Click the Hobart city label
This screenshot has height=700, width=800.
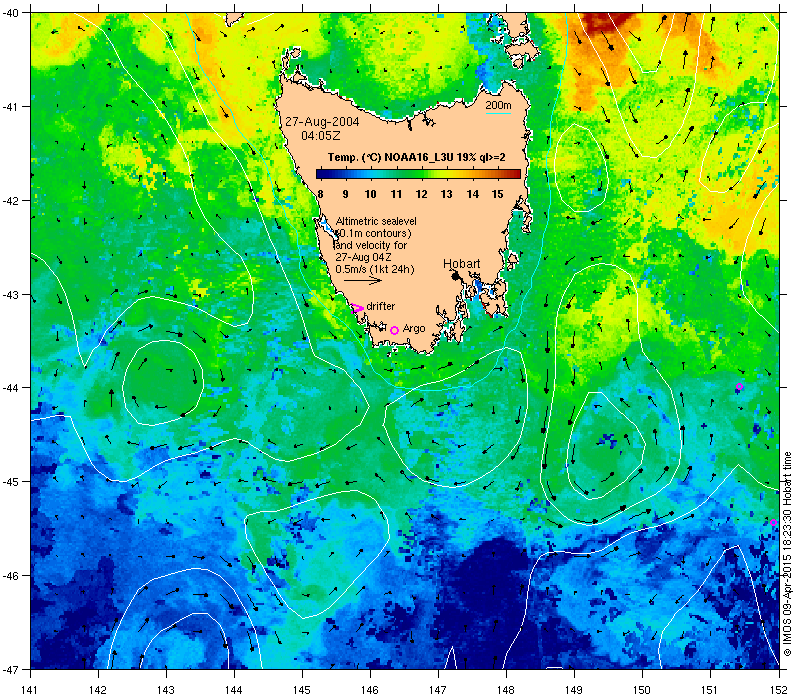click(461, 264)
